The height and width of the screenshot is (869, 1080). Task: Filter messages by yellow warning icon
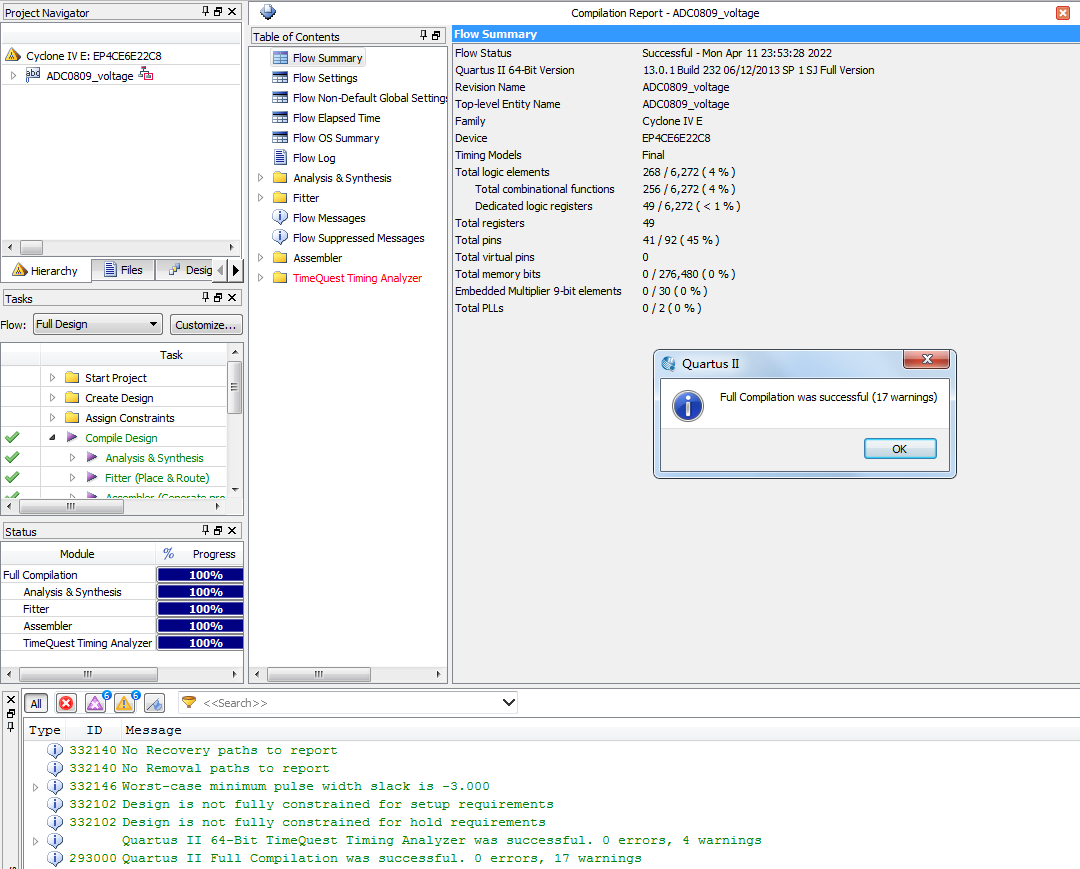coord(125,703)
